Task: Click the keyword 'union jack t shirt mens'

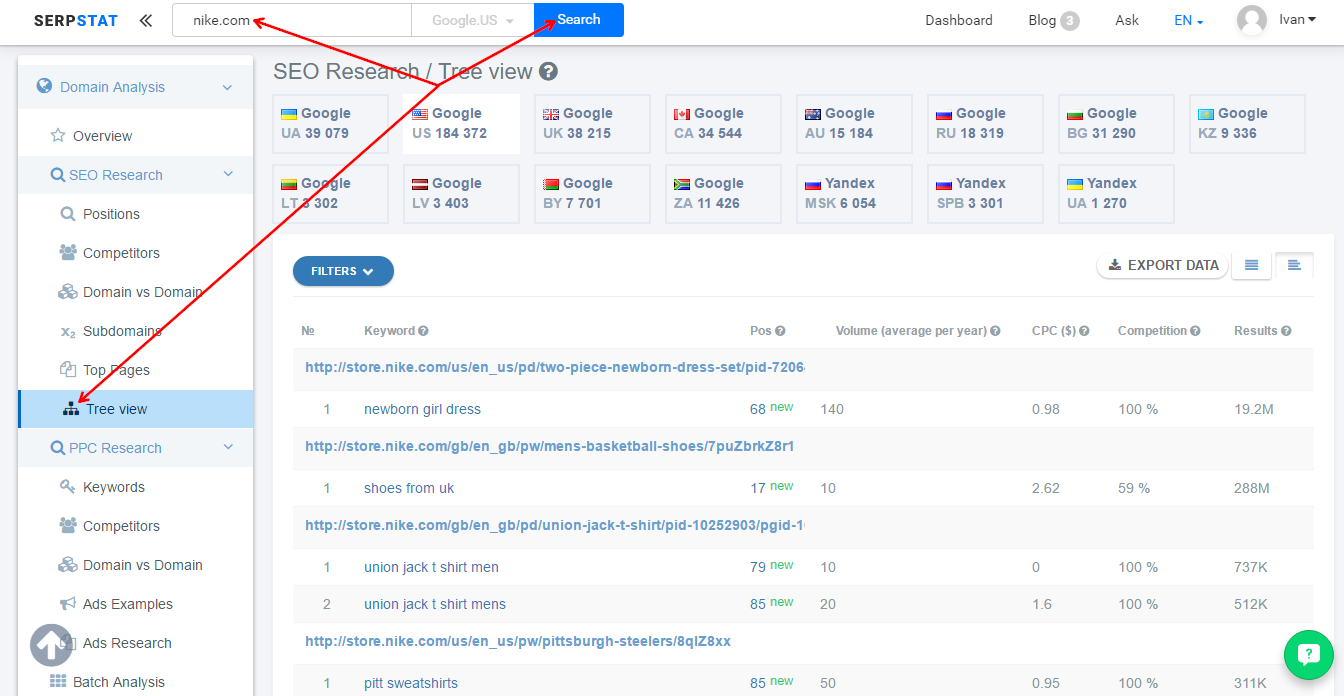Action: [x=435, y=604]
